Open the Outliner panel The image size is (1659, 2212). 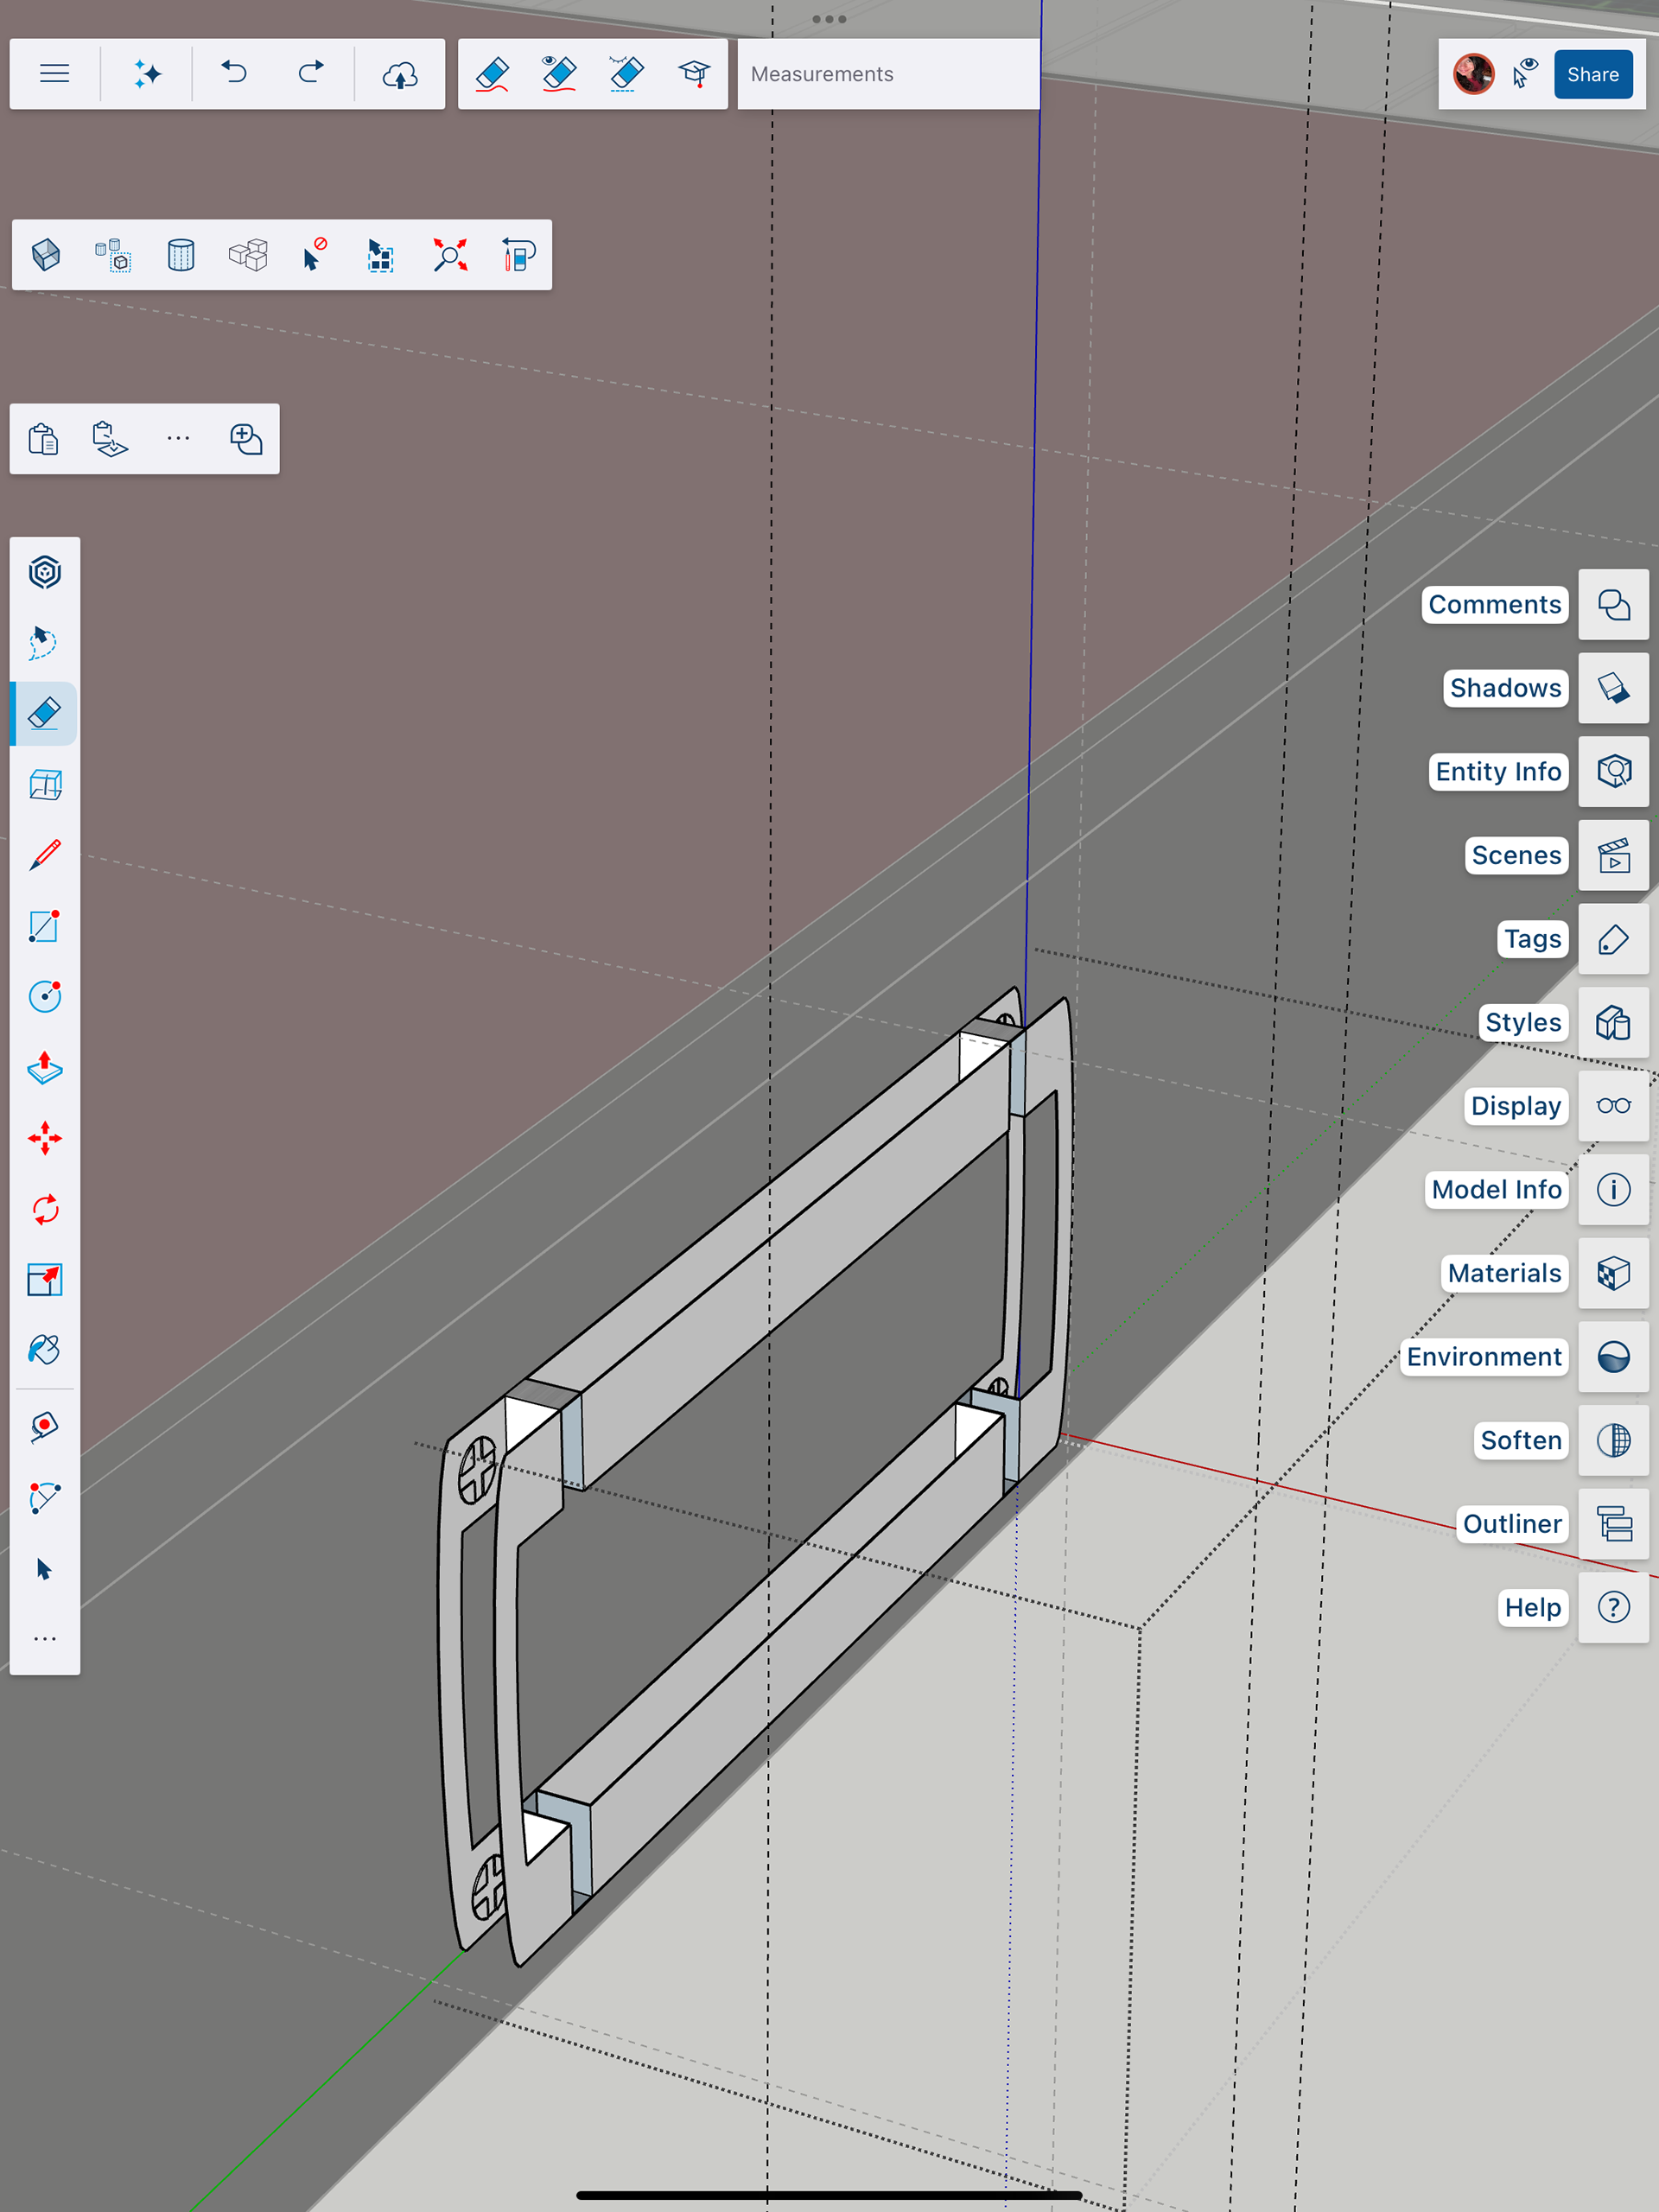pyautogui.click(x=1613, y=1524)
